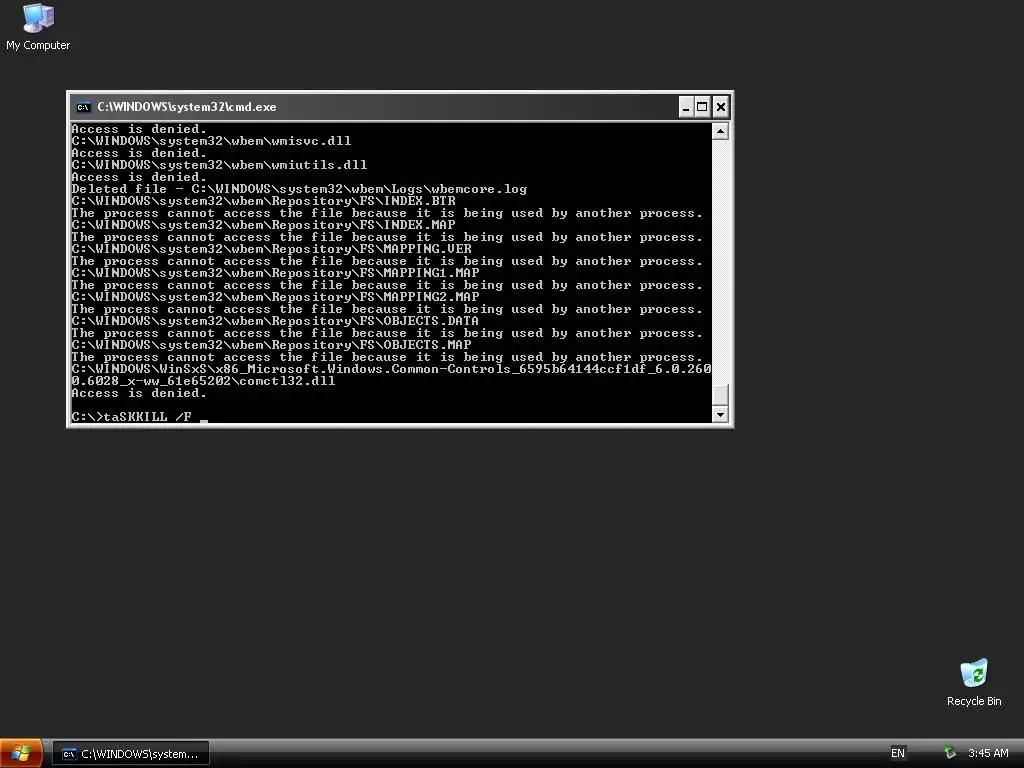Click the cmd window scrollbar thumb
This screenshot has height=768, width=1024.
[720, 395]
